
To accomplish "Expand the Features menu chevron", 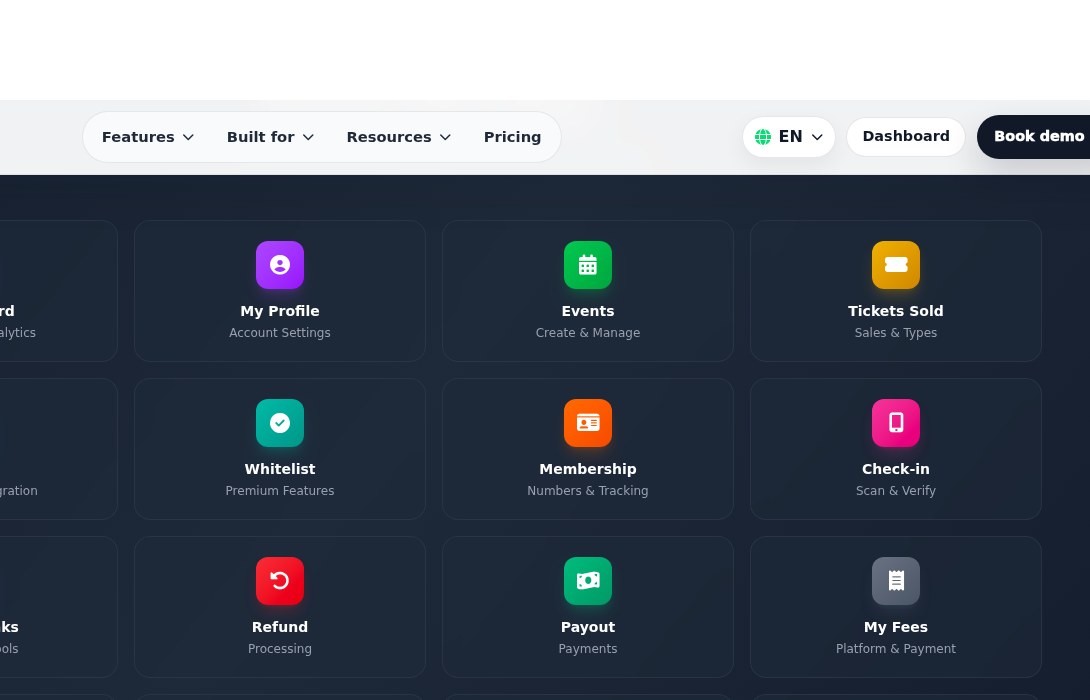I will (188, 138).
